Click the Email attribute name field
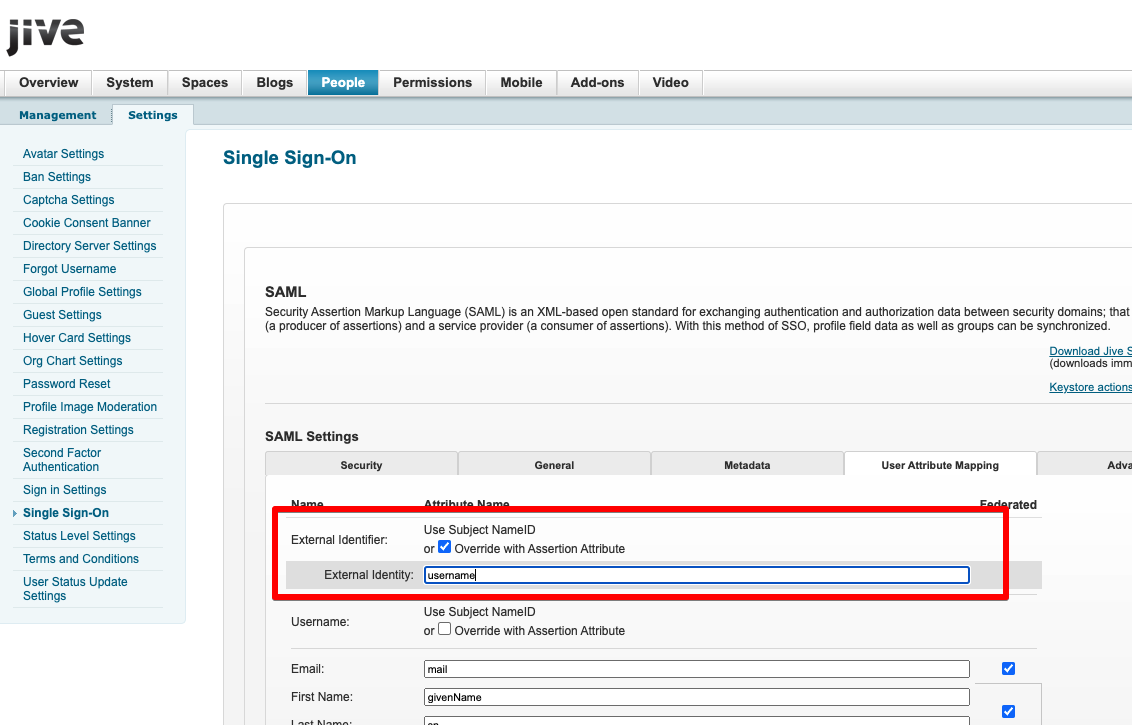 coord(697,669)
